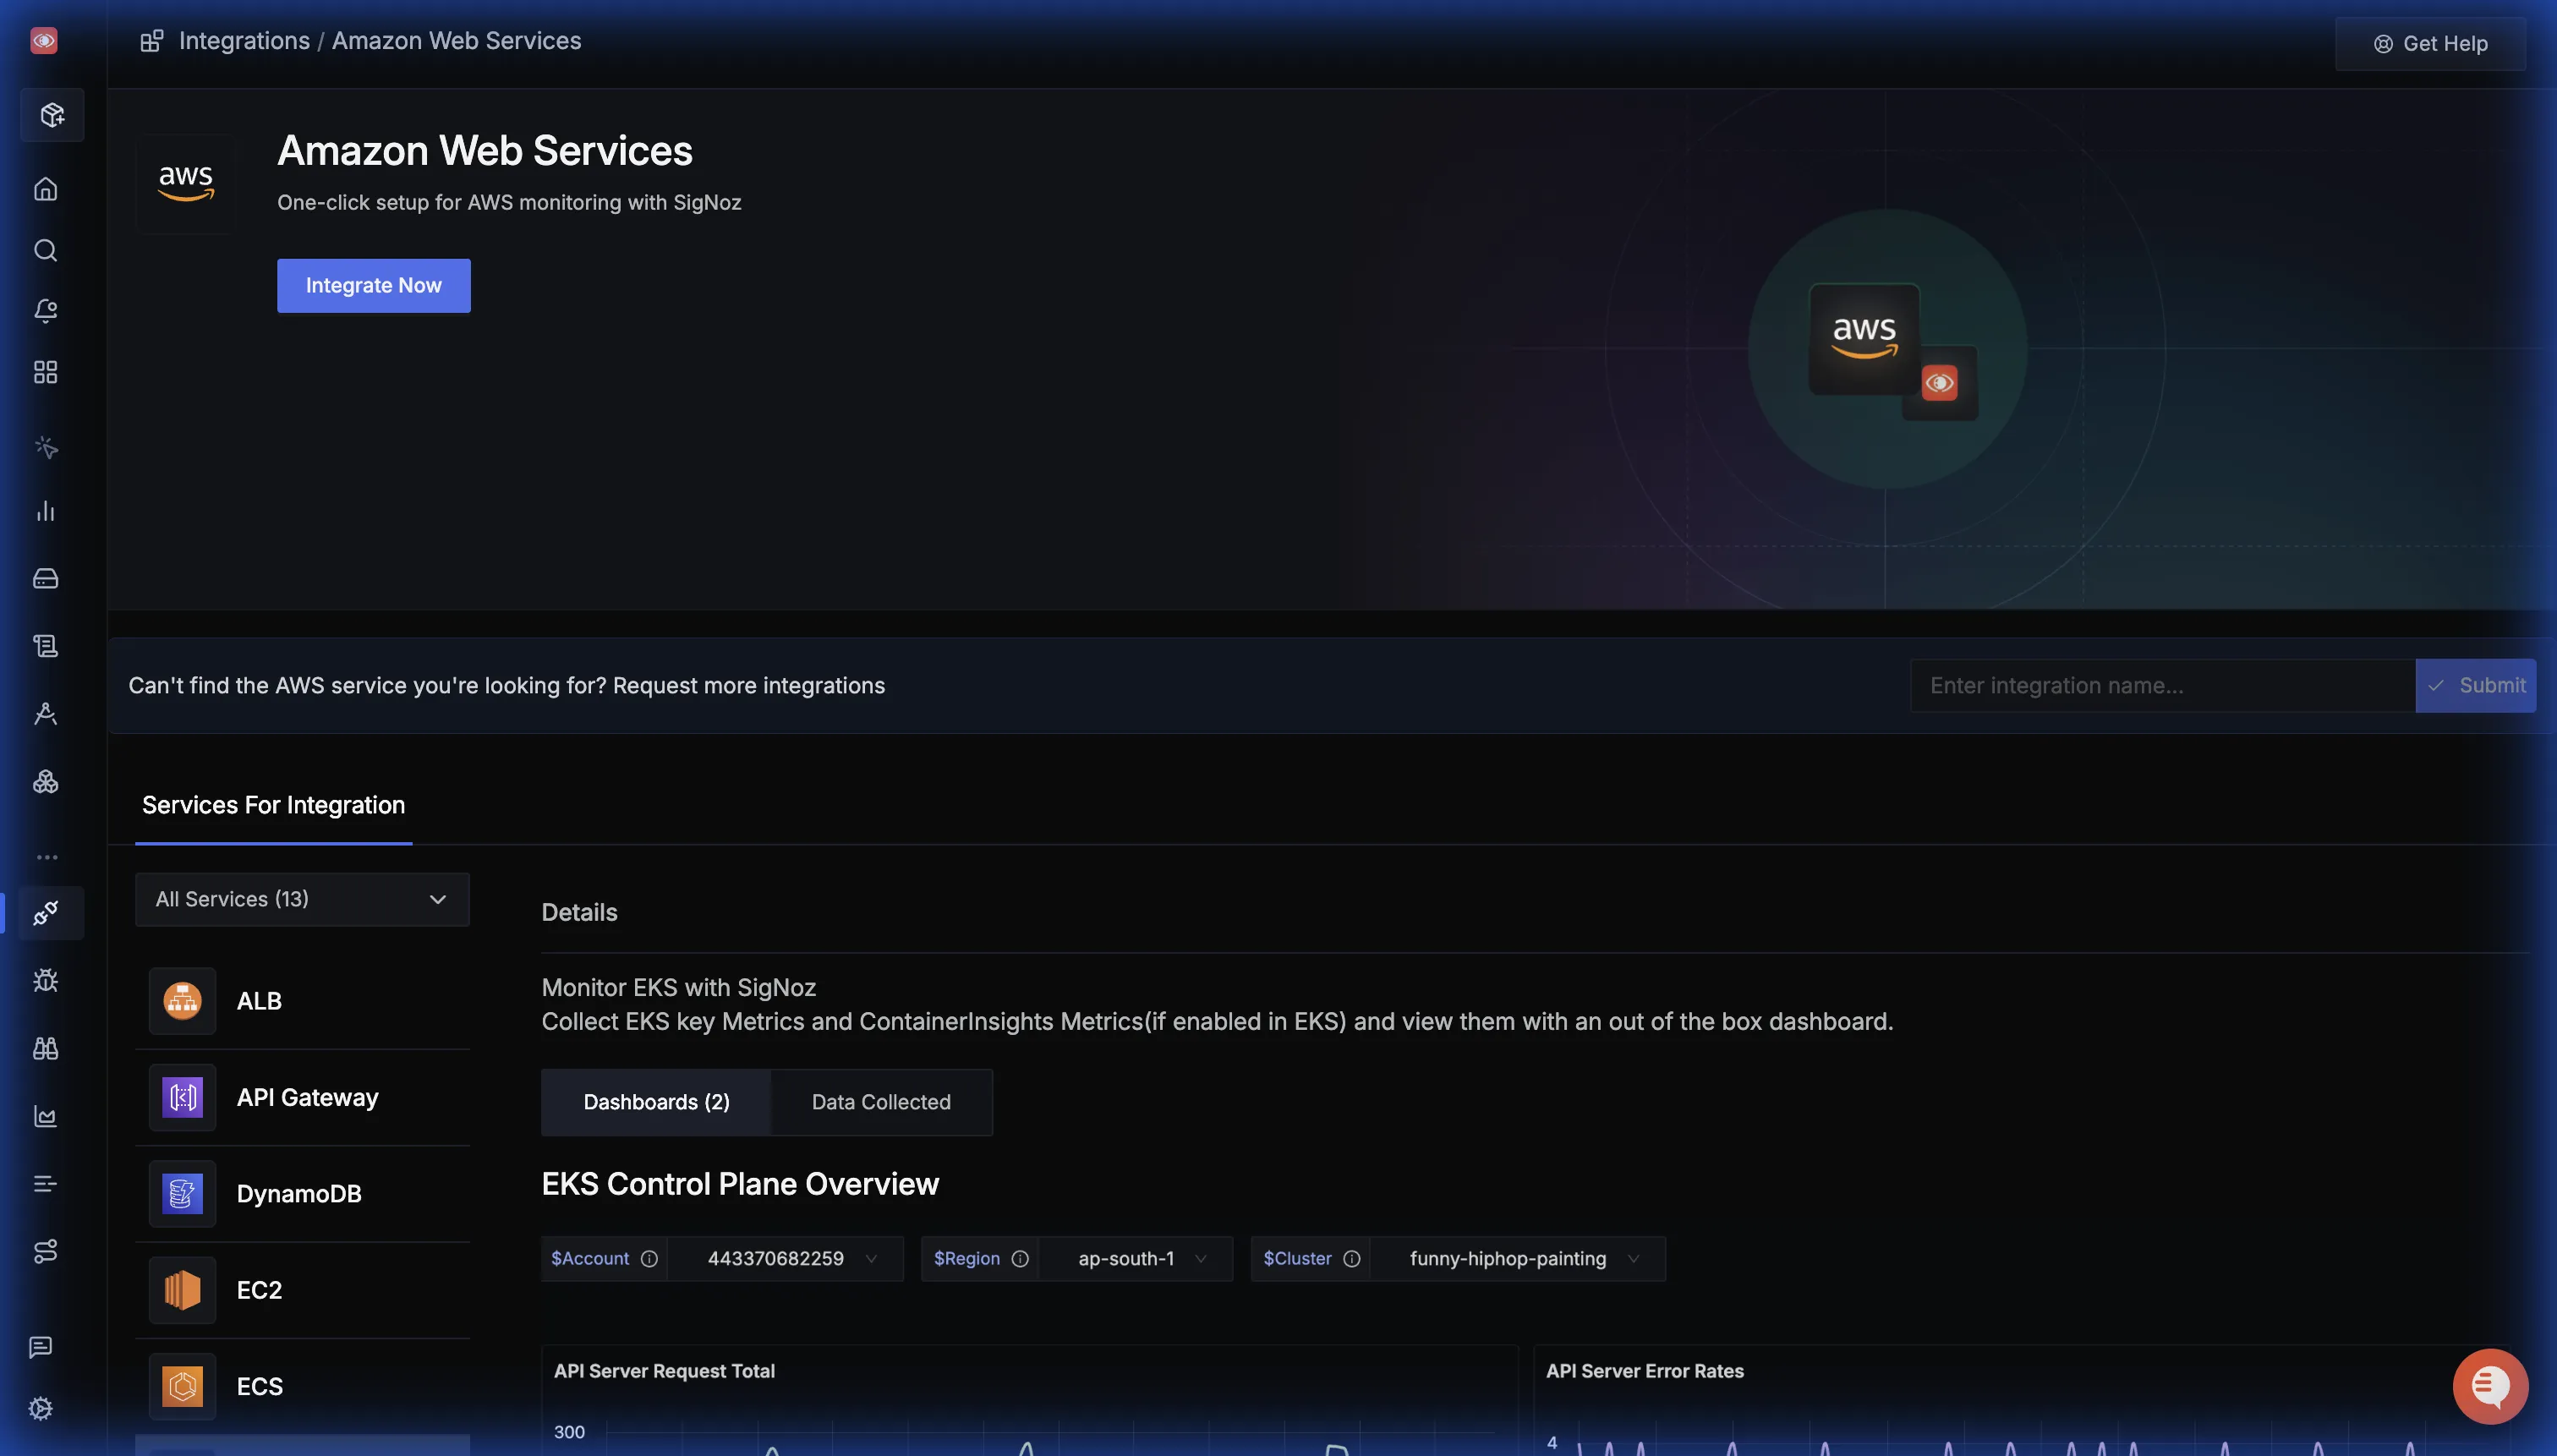Click the search magnifier sidebar icon
The image size is (2557, 1456).
pyautogui.click(x=45, y=250)
